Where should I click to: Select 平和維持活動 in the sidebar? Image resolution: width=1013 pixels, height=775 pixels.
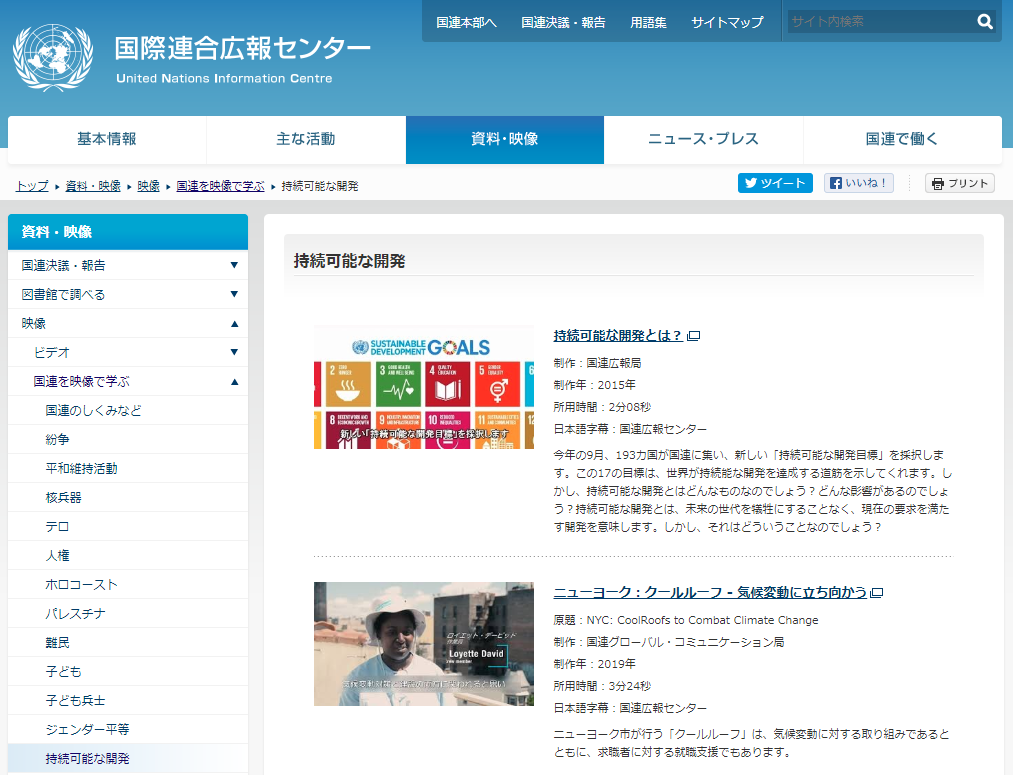(x=128, y=469)
